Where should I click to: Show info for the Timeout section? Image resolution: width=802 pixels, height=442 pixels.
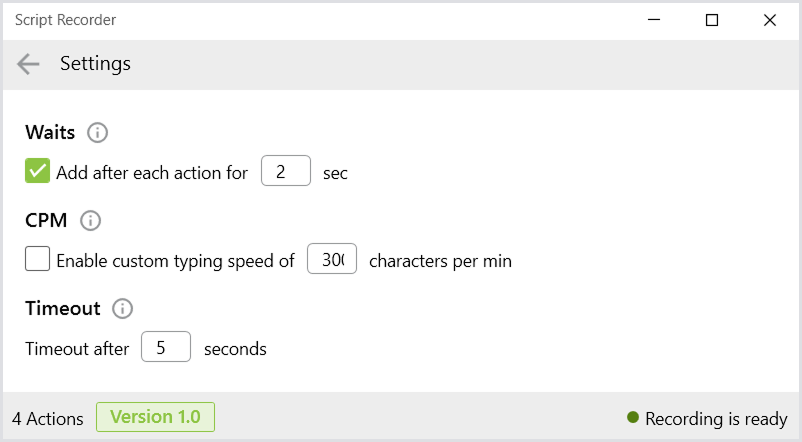tap(122, 308)
